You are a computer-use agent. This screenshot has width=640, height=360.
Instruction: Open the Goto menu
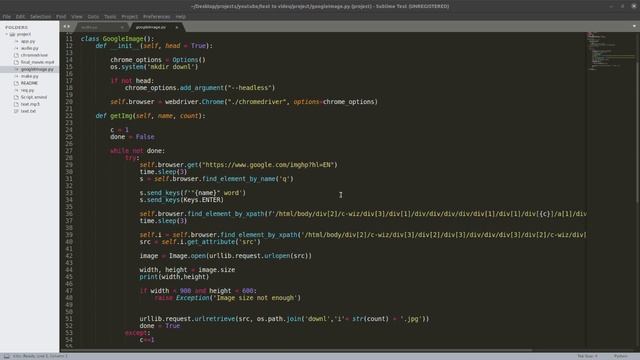pos(93,17)
